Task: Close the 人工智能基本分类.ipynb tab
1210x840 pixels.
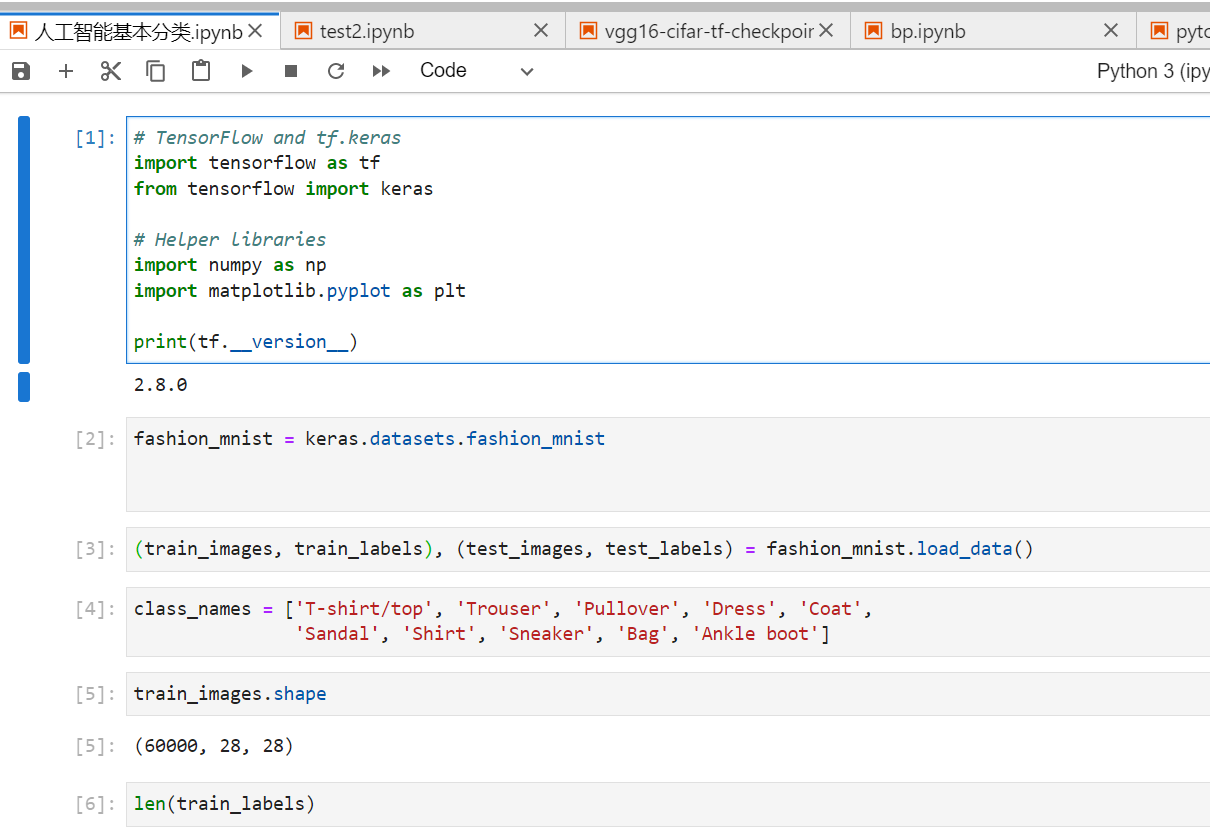Action: click(x=256, y=31)
